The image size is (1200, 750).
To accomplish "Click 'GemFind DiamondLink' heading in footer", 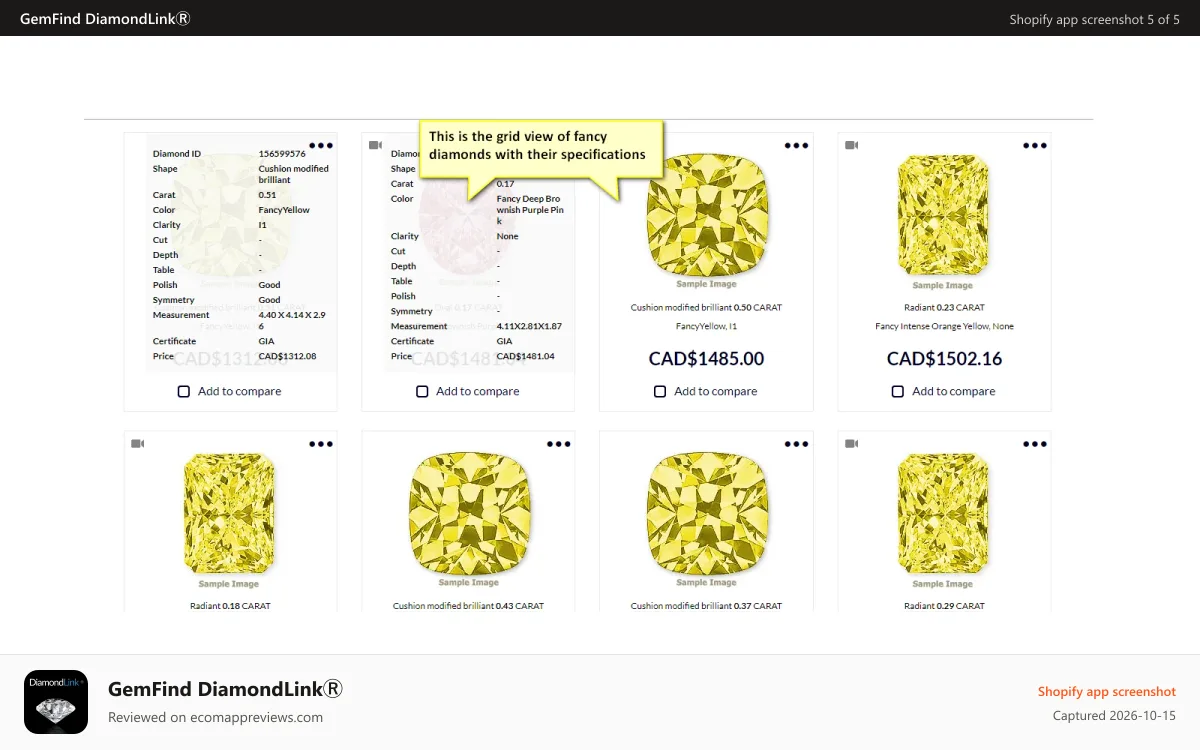I will 225,689.
